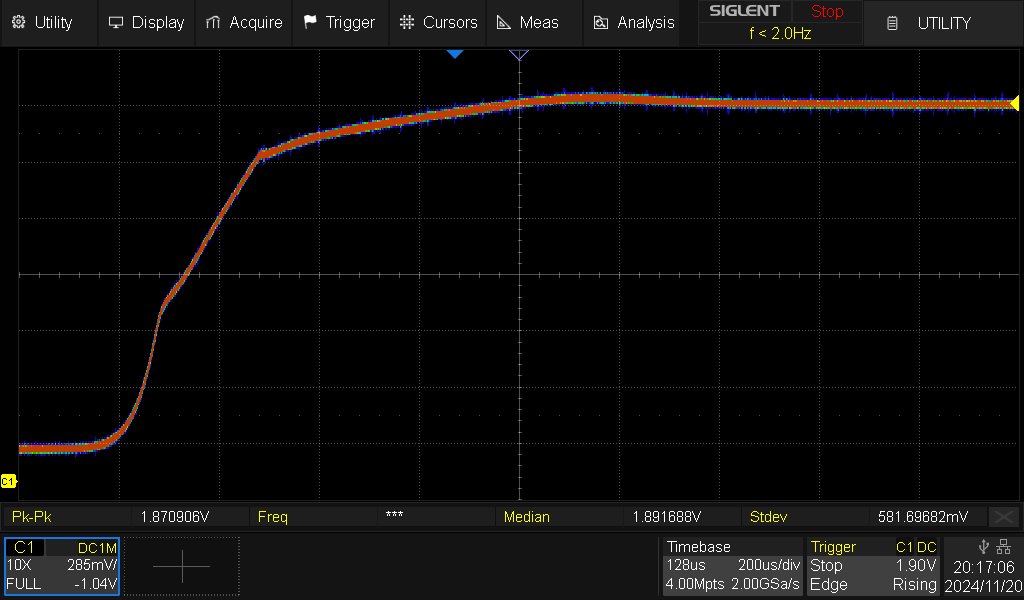Click the yellow trigger level arrow

point(1014,103)
